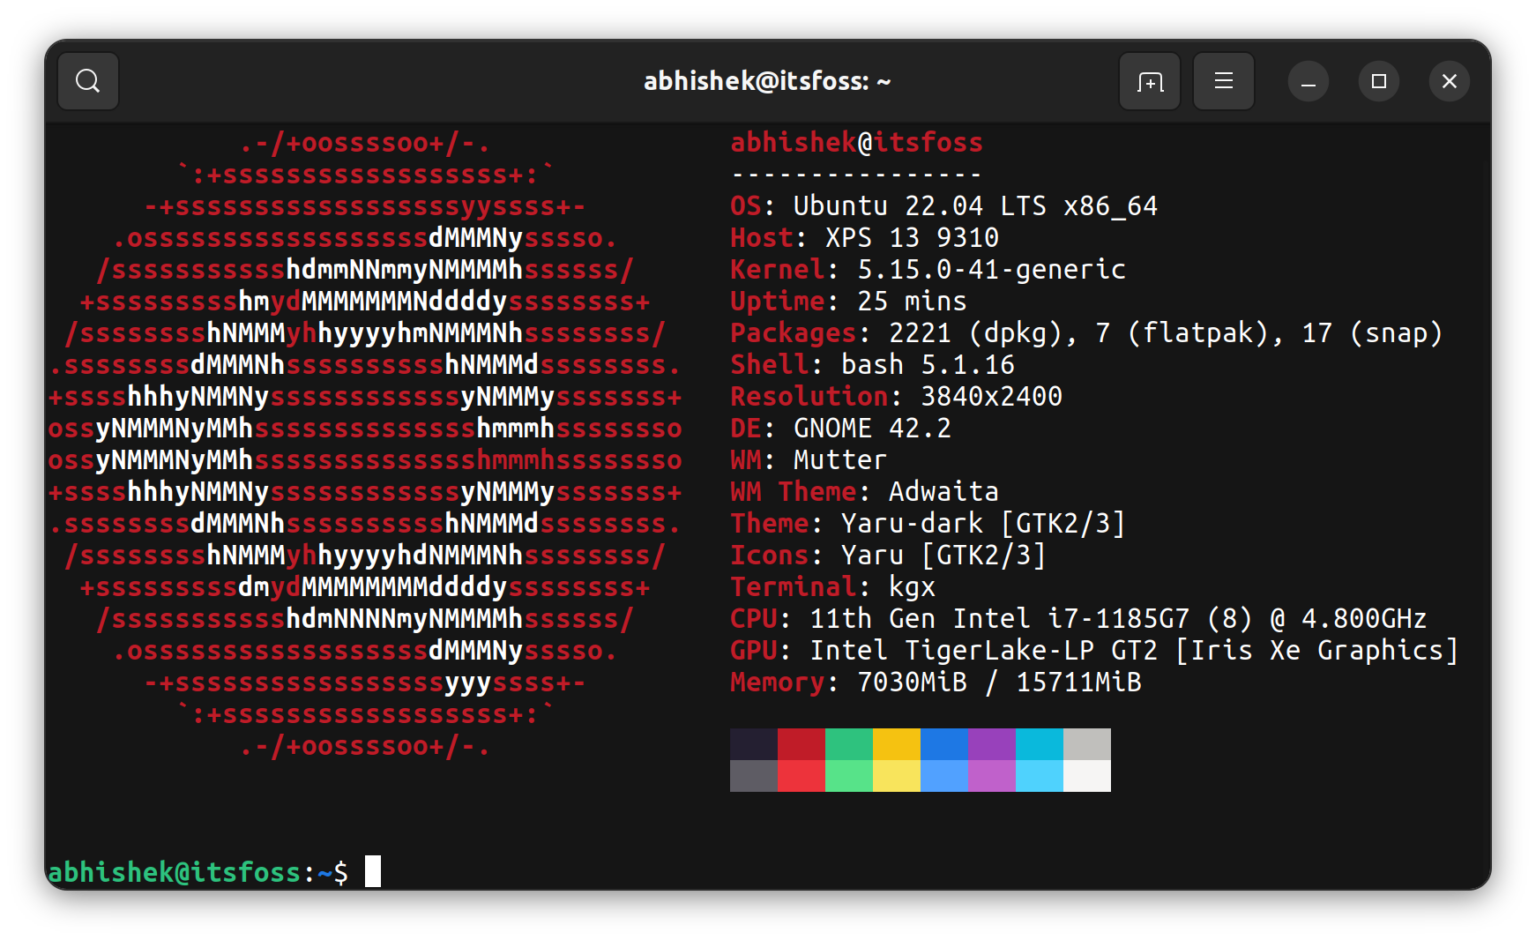Select the blue swatch in the top palette row
The image size is (1536, 940).
click(943, 745)
